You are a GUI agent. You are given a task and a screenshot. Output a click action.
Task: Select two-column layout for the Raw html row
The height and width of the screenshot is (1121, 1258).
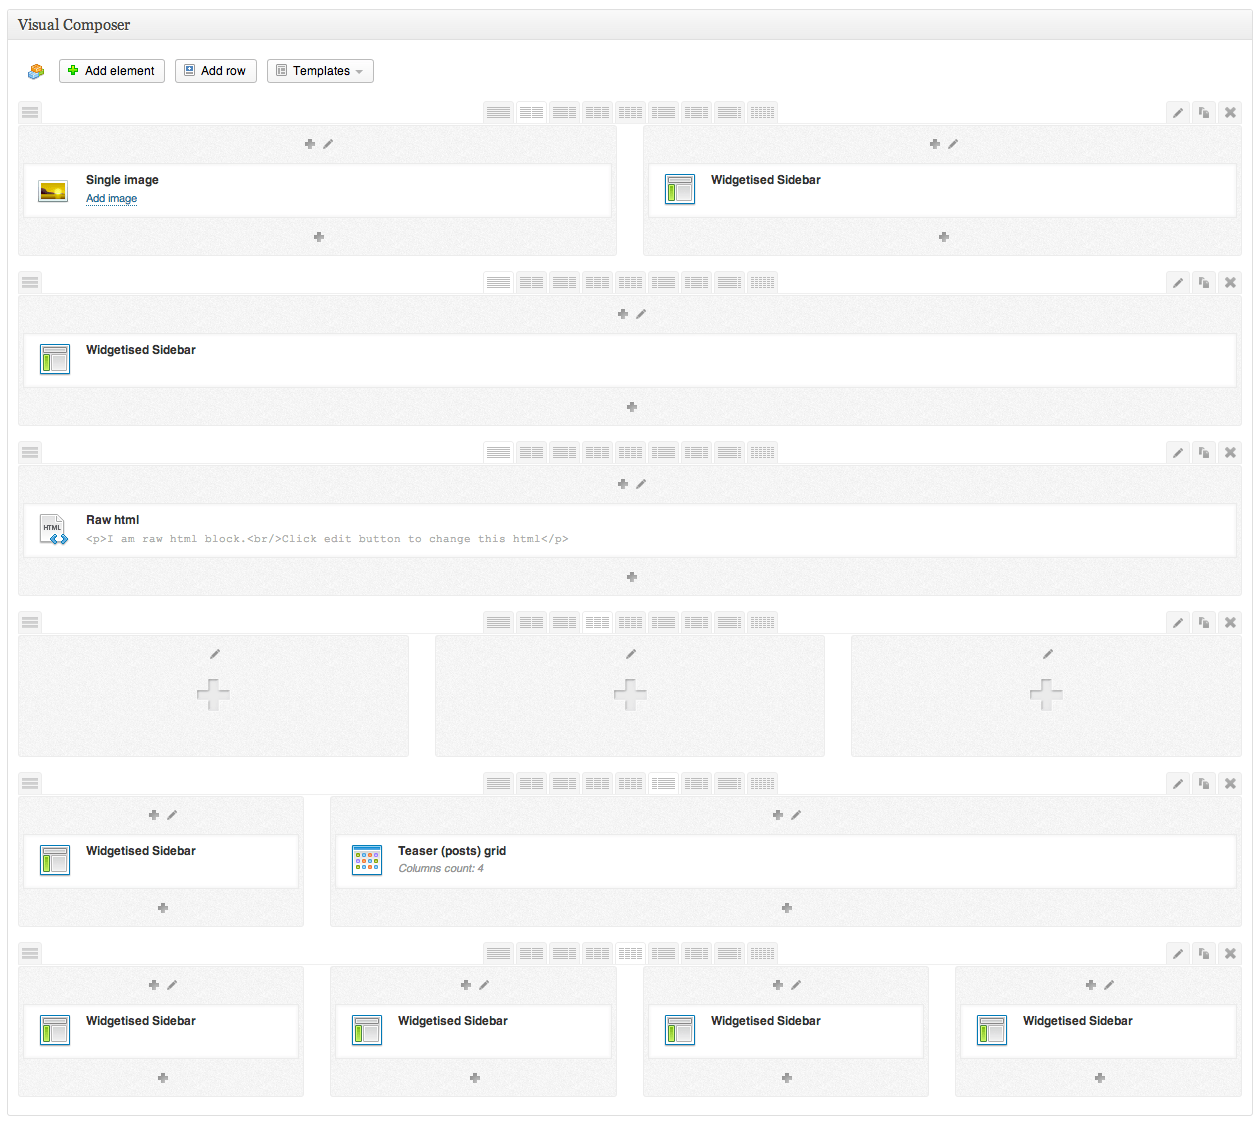[x=531, y=453]
